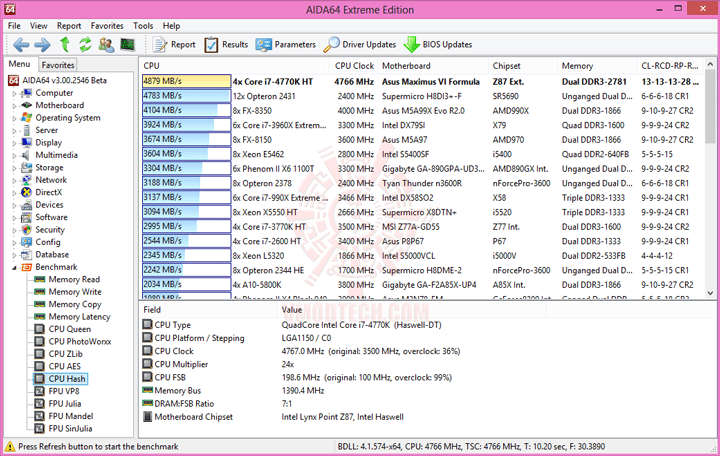Viewport: 720px width, 456px height.
Task: Sort by the CPU Clock column header
Action: (x=354, y=66)
